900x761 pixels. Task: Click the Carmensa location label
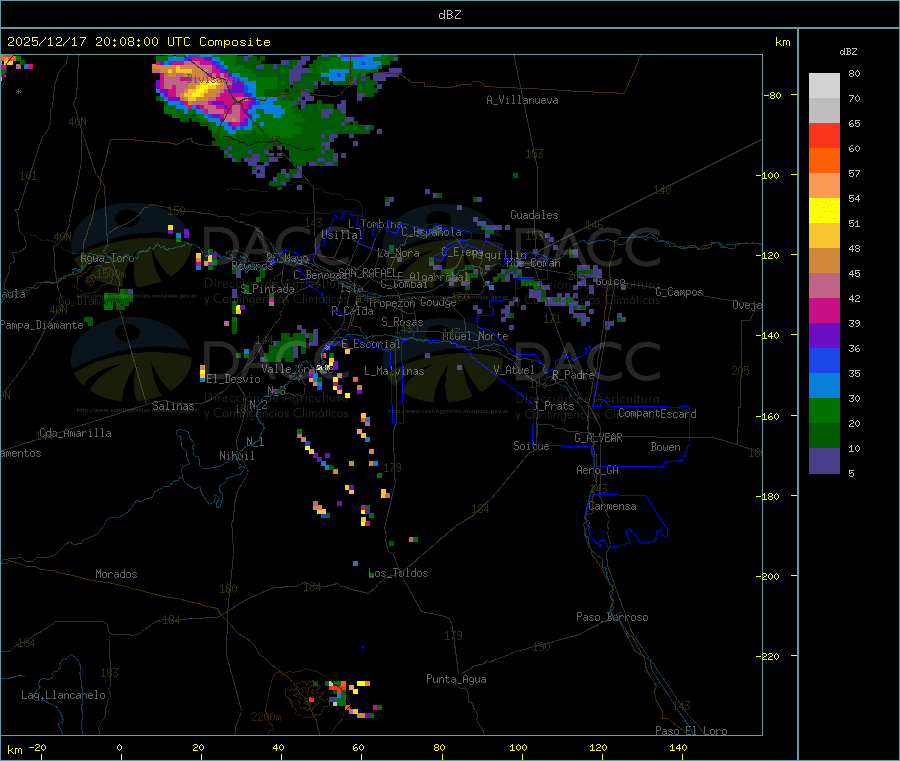pyautogui.click(x=612, y=506)
